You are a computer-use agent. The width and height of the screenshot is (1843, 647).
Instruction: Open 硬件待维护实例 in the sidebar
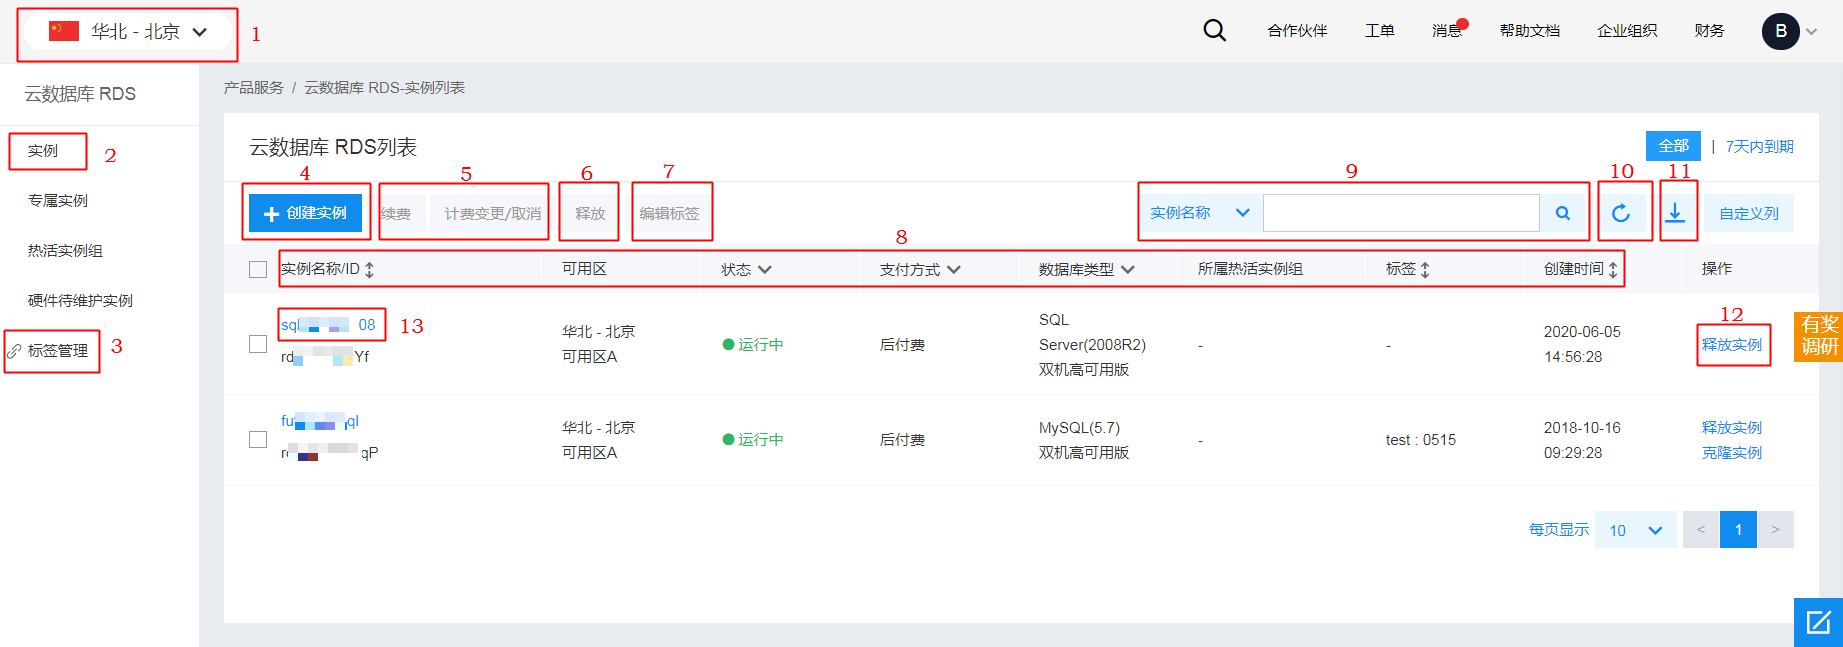80,301
